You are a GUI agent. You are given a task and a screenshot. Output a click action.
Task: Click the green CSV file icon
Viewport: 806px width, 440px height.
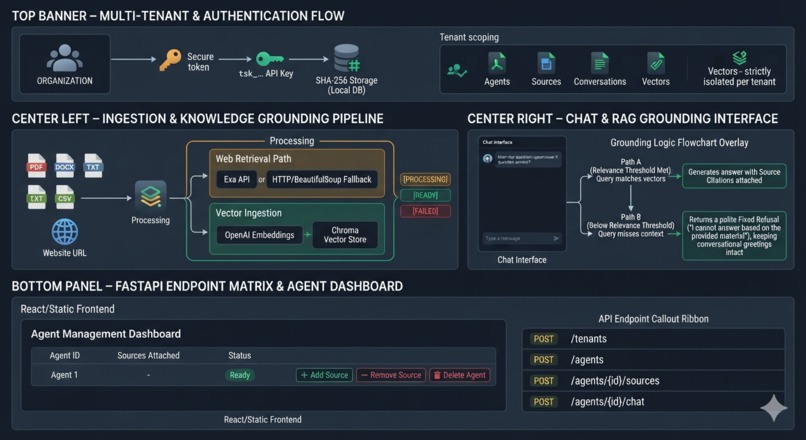[x=65, y=197]
